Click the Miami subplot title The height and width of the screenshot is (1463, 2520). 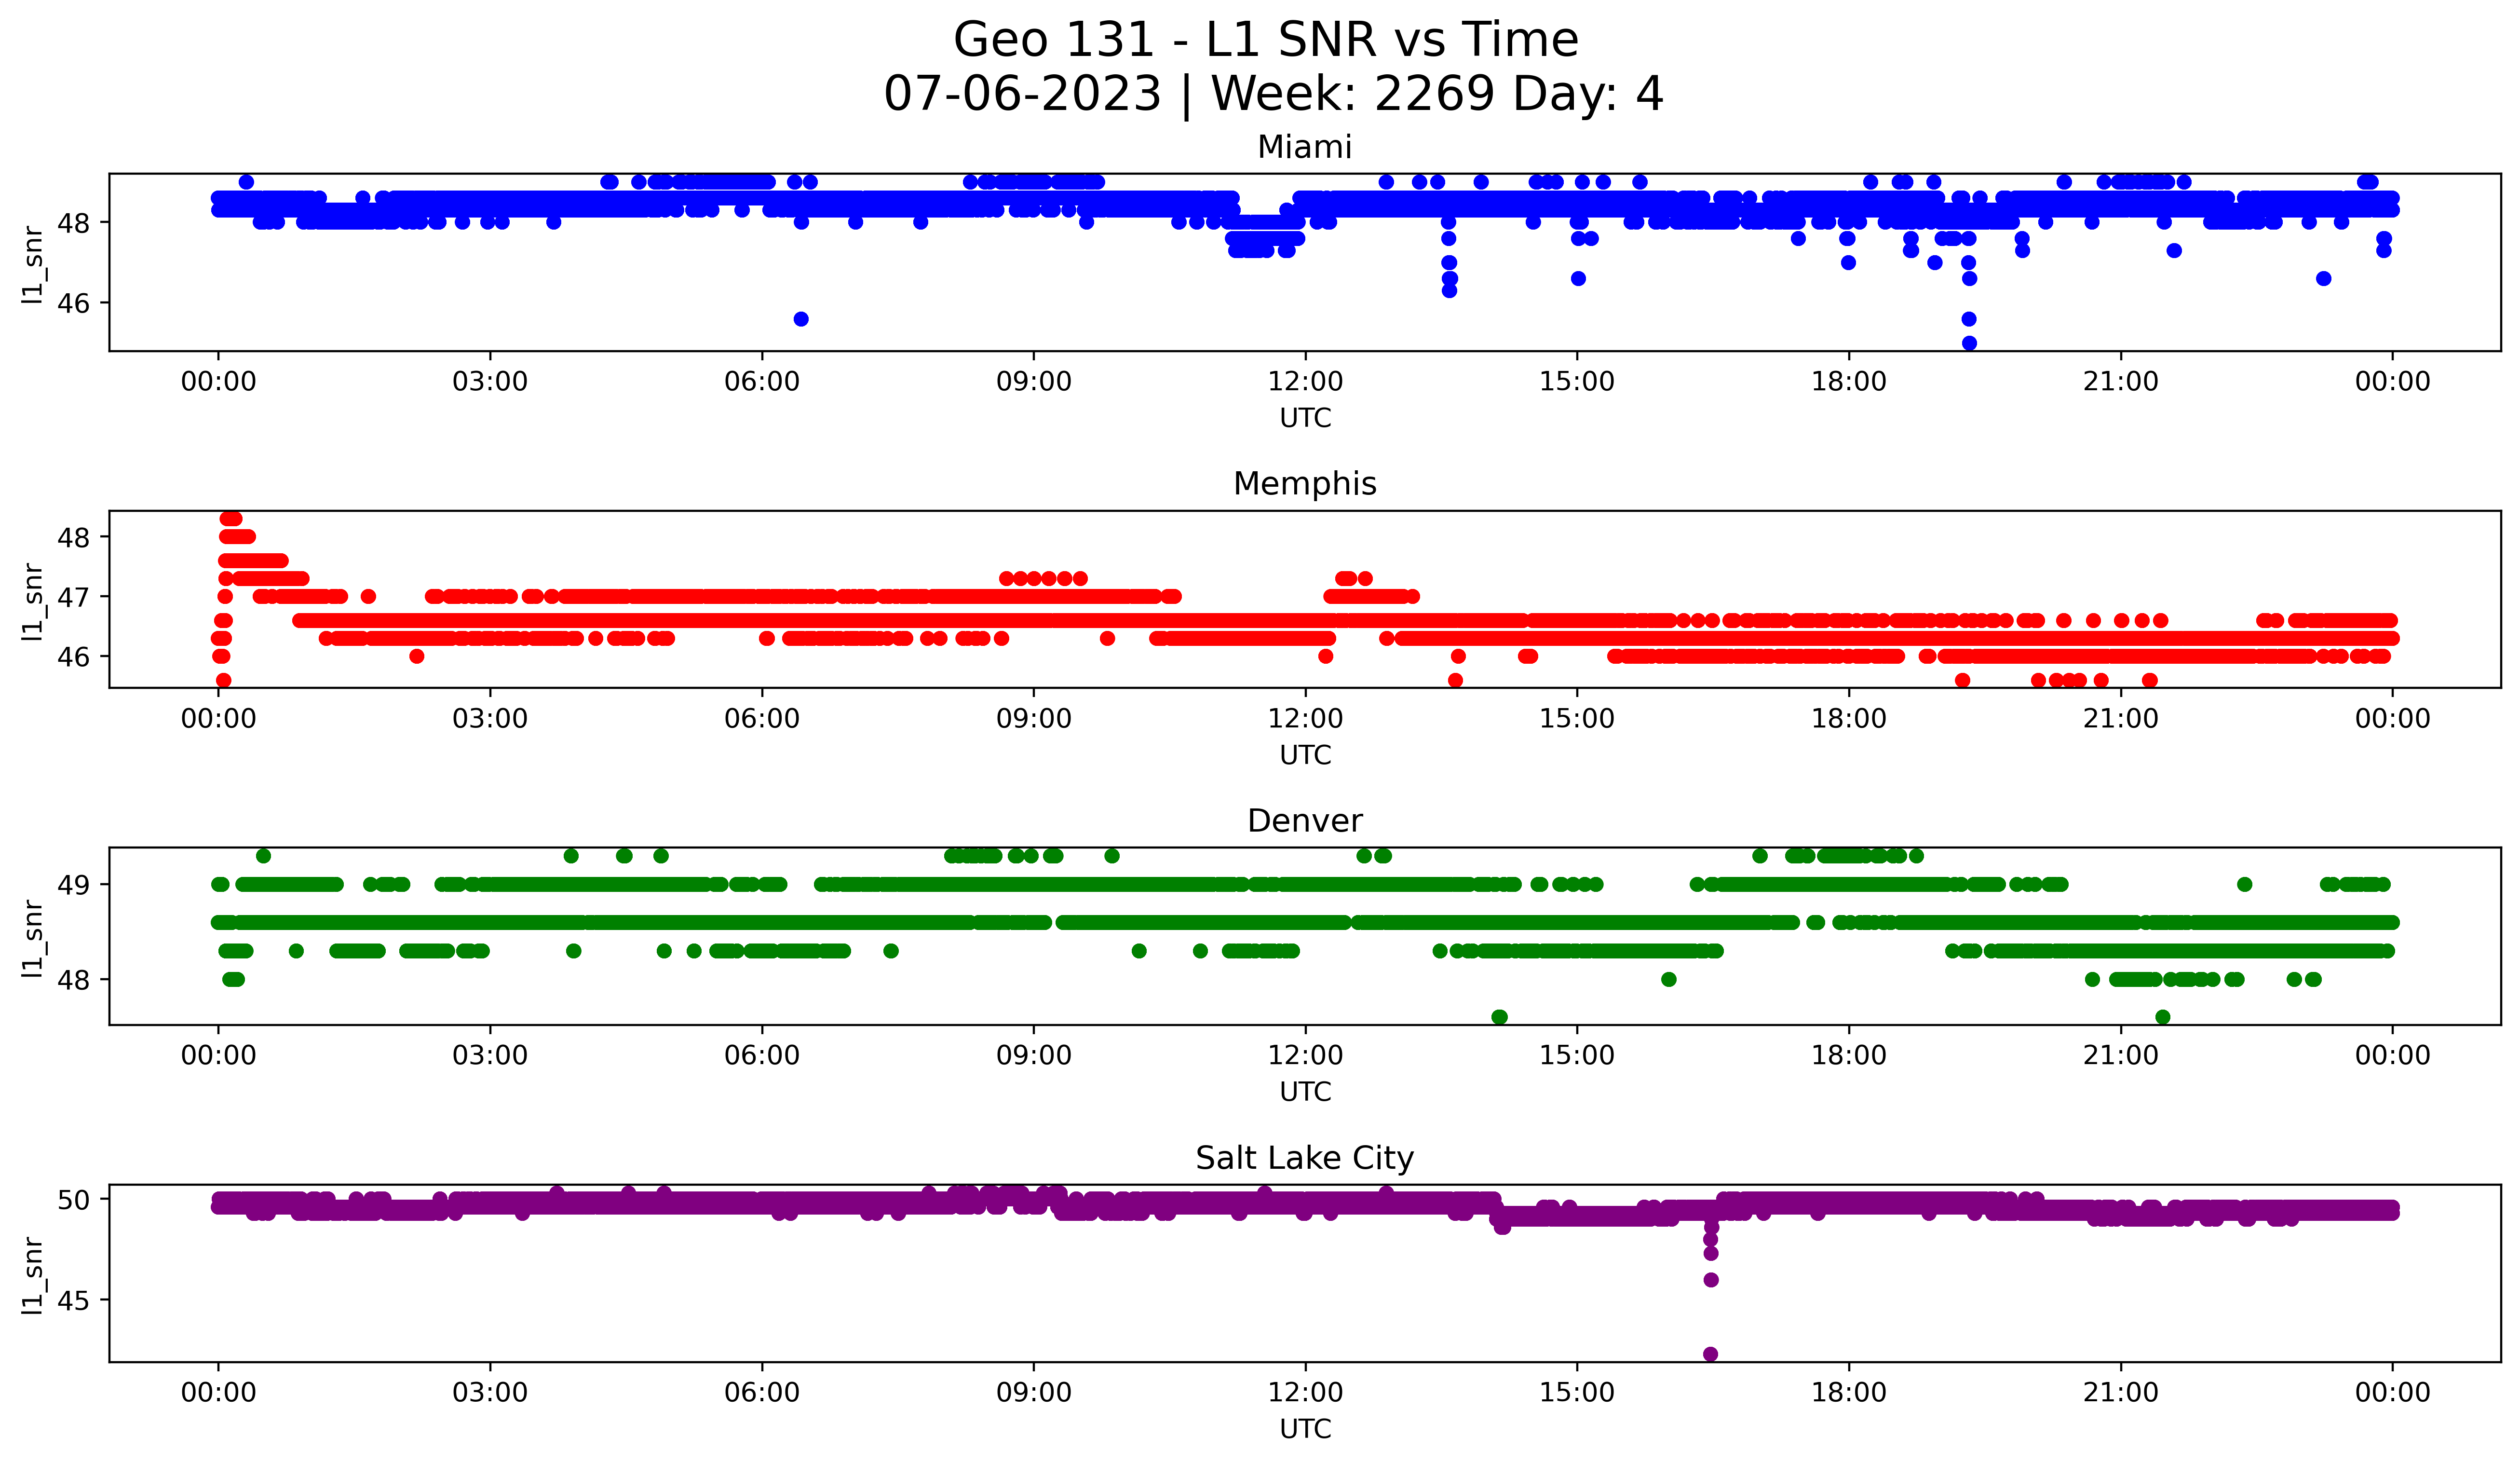(1304, 147)
